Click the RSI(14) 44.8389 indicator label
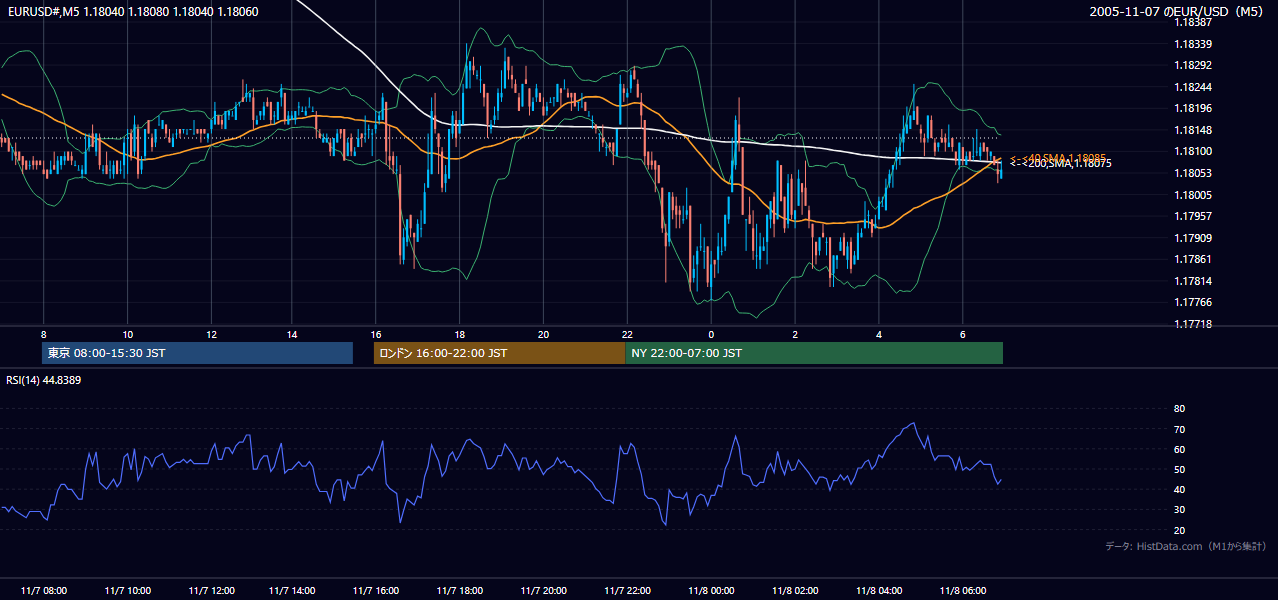 44,380
